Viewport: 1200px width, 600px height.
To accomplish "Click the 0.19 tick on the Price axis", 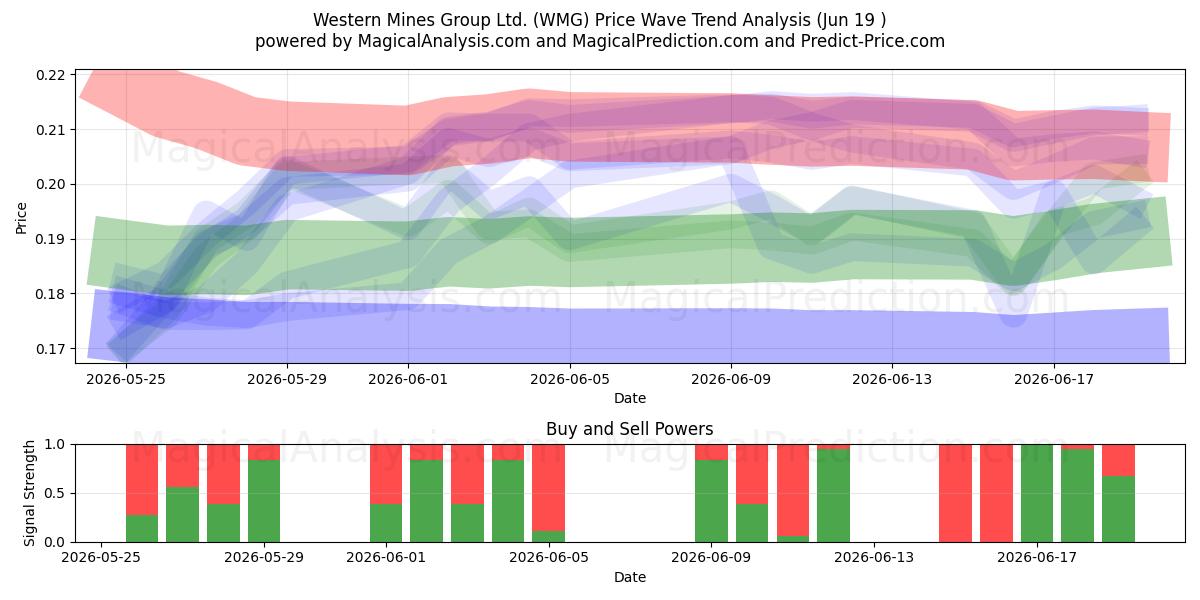I will pyautogui.click(x=50, y=239).
